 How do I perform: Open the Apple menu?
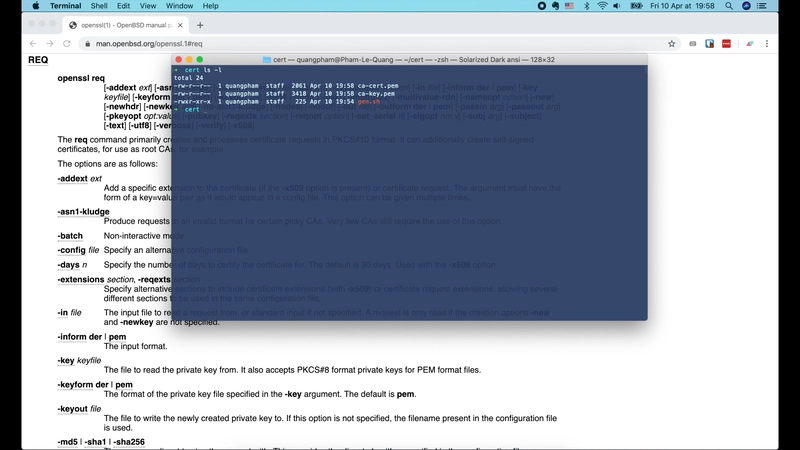pos(36,6)
